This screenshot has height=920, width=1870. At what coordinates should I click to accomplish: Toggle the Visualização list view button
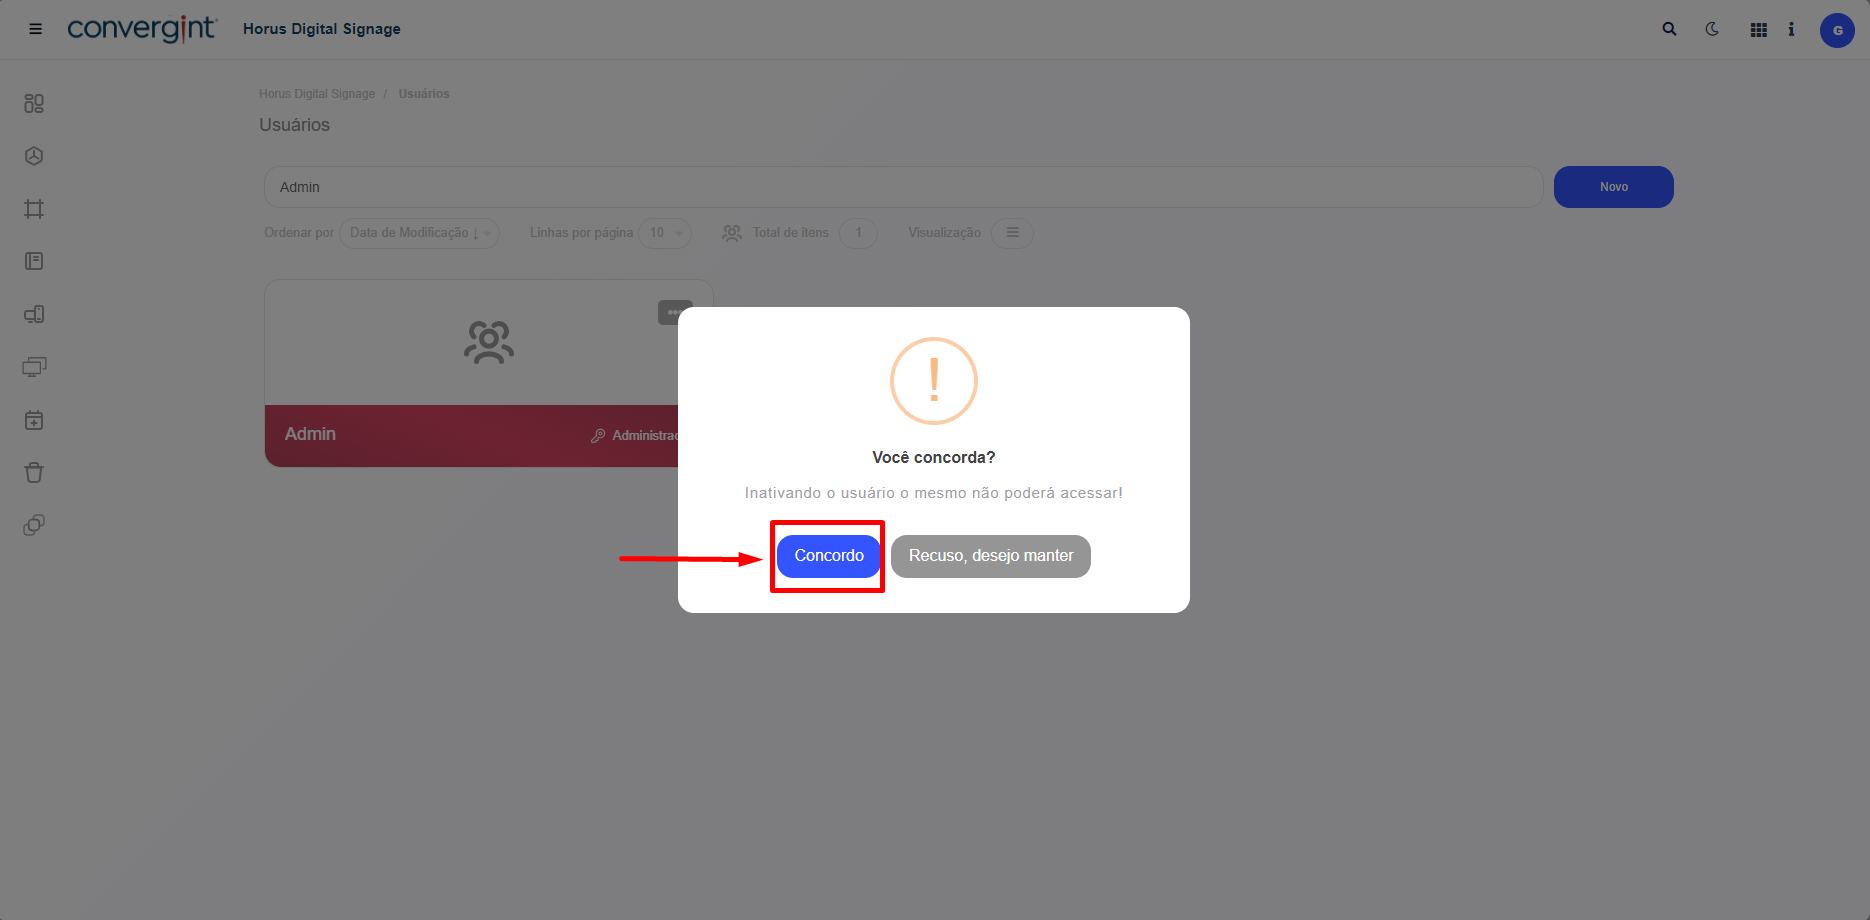[x=1012, y=233]
